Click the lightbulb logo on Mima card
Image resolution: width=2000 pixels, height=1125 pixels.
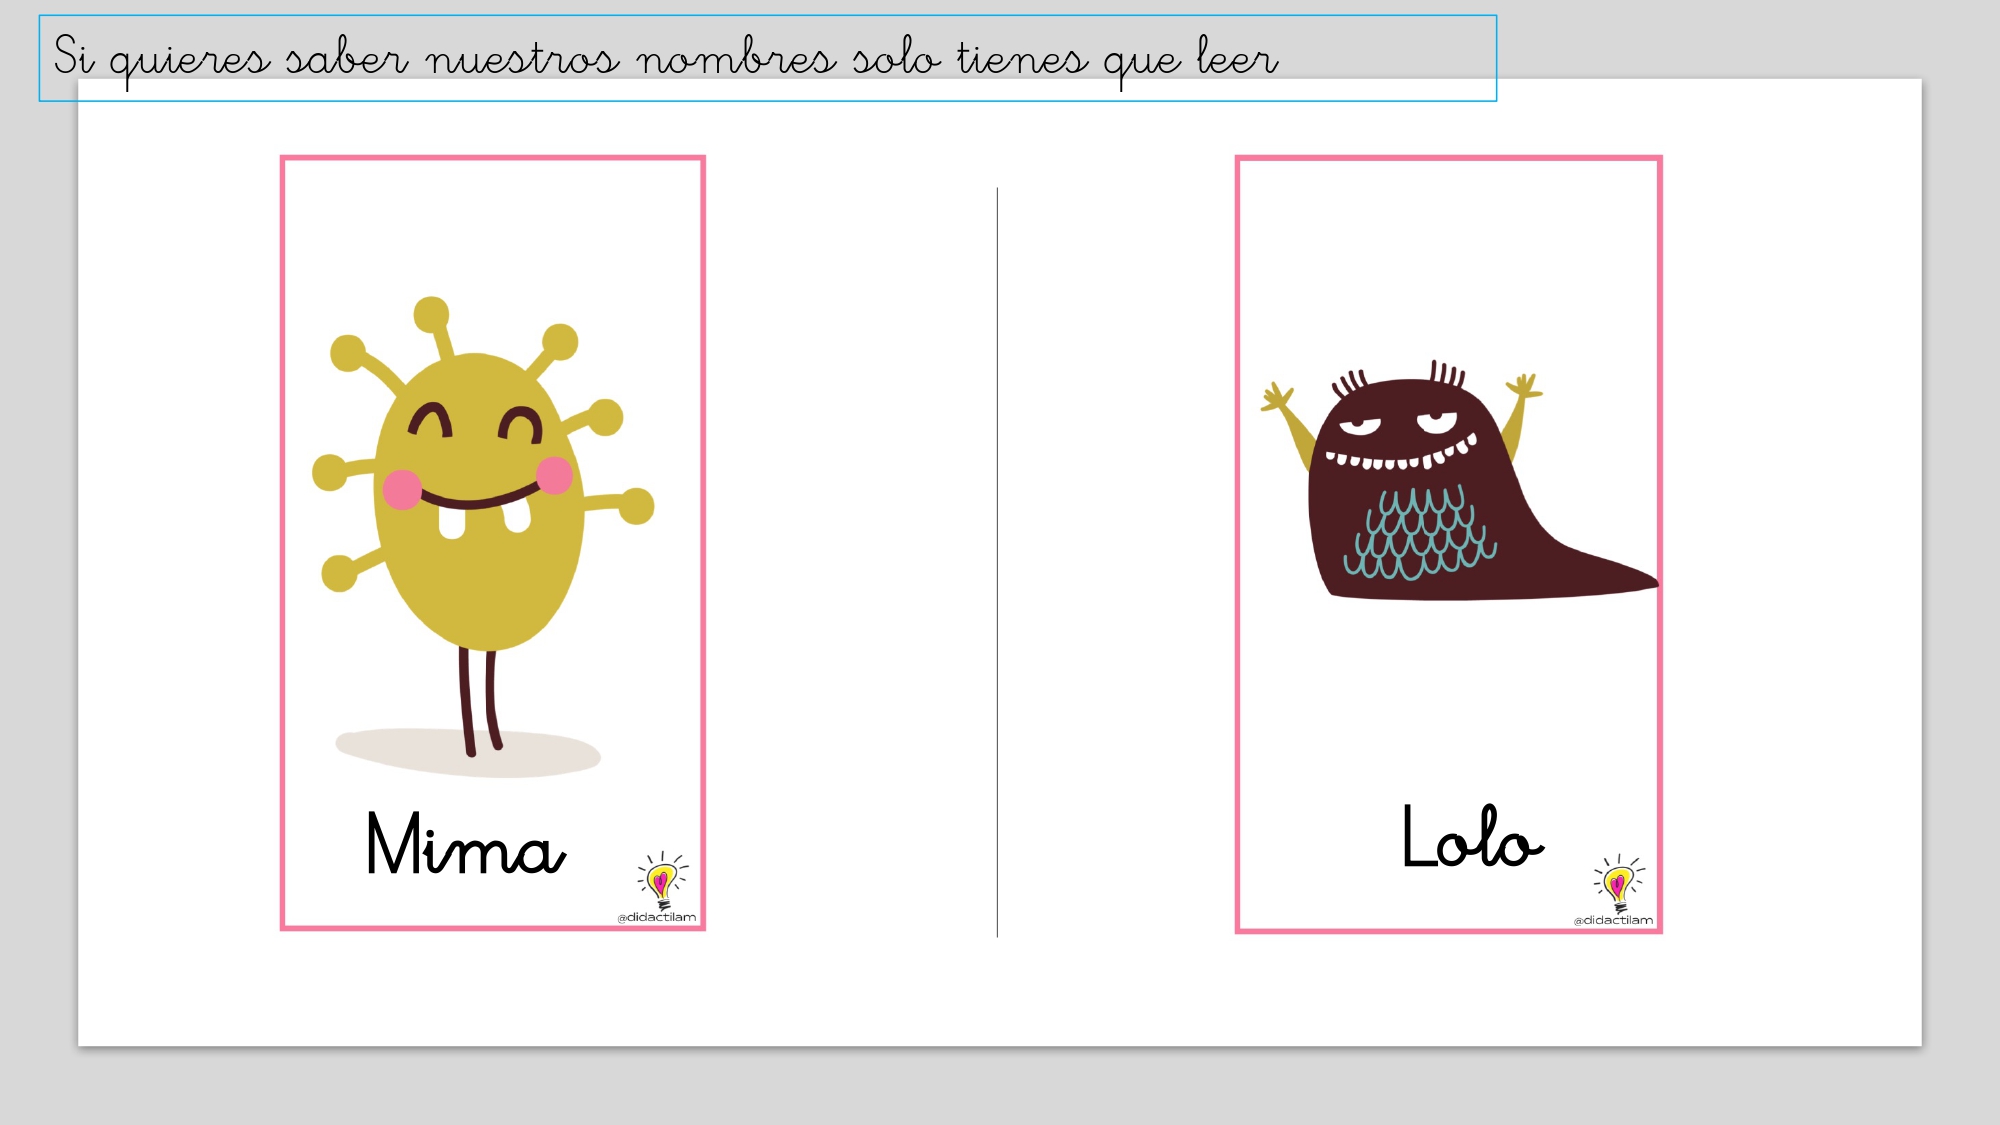pos(662,880)
